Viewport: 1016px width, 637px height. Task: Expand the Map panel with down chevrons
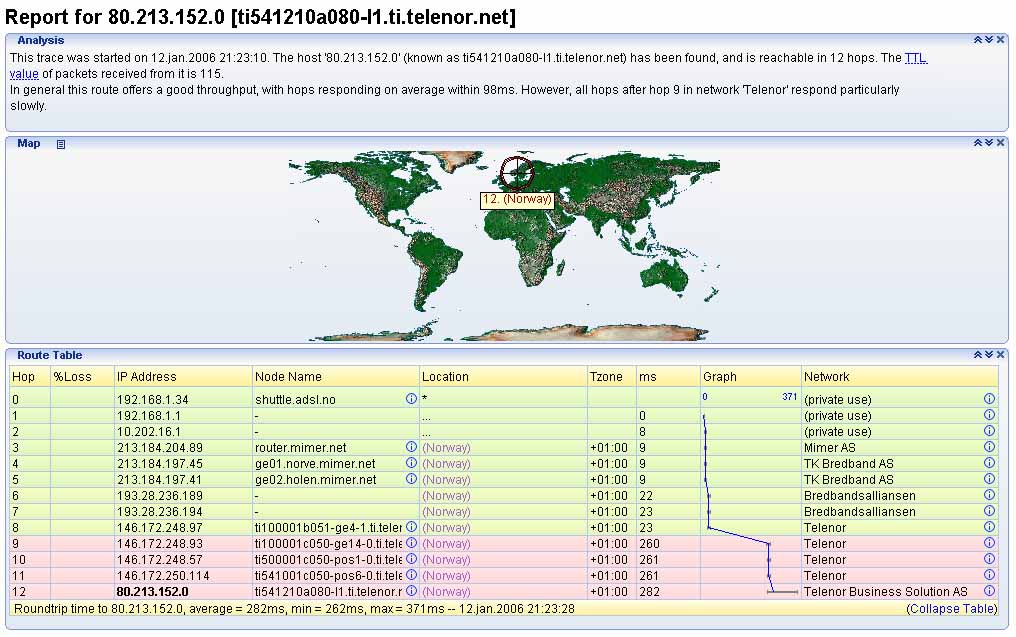pyautogui.click(x=989, y=143)
